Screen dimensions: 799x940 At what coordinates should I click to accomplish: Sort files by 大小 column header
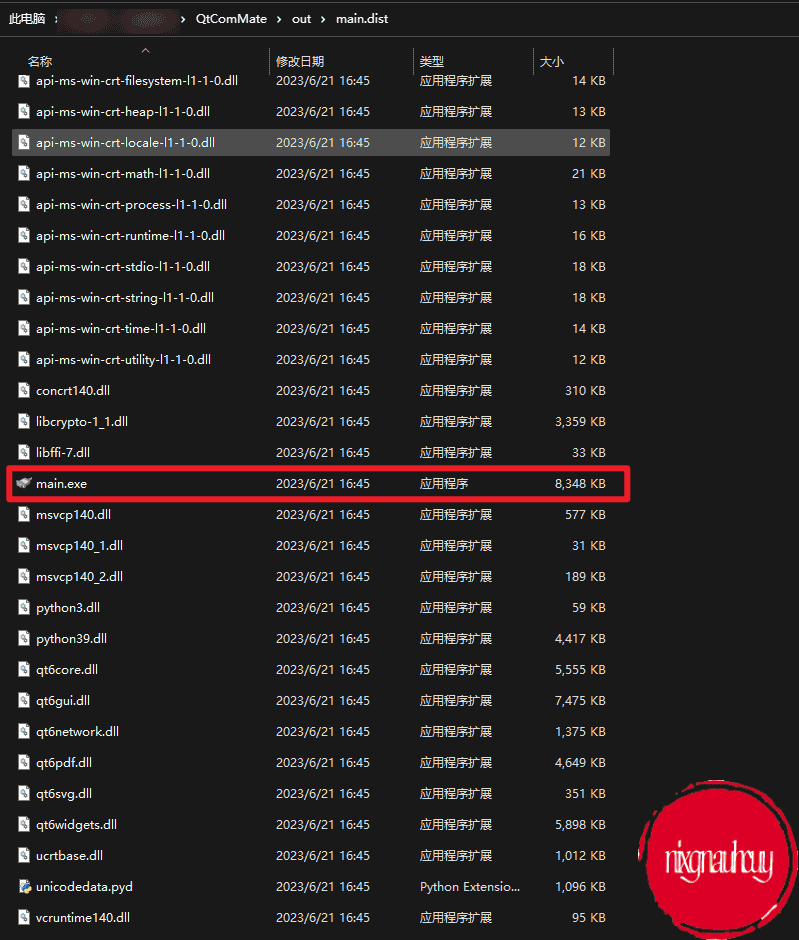coord(551,62)
